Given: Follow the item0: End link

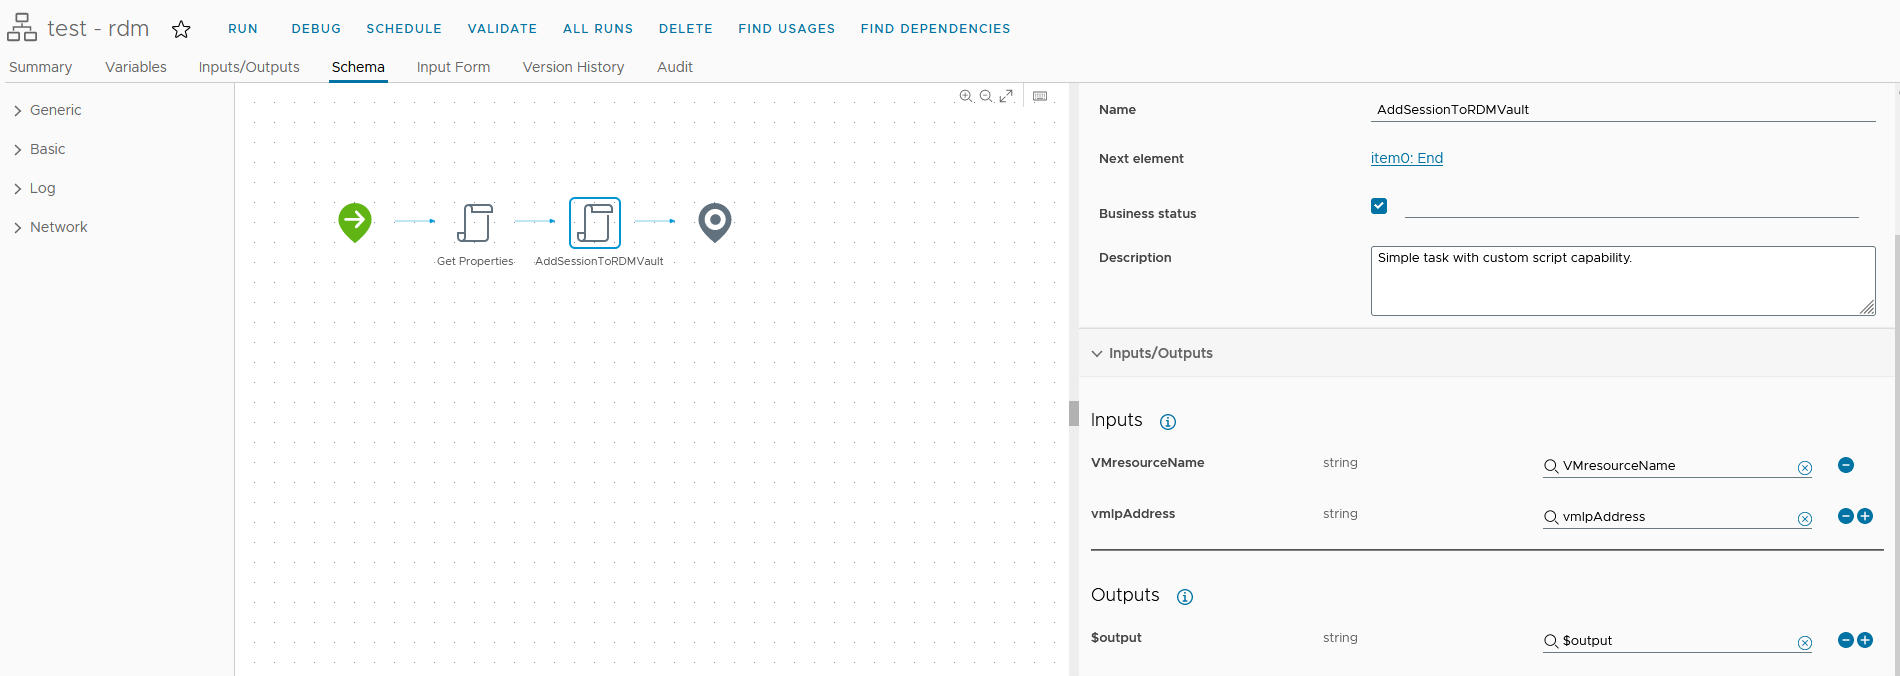Looking at the screenshot, I should tap(1407, 158).
